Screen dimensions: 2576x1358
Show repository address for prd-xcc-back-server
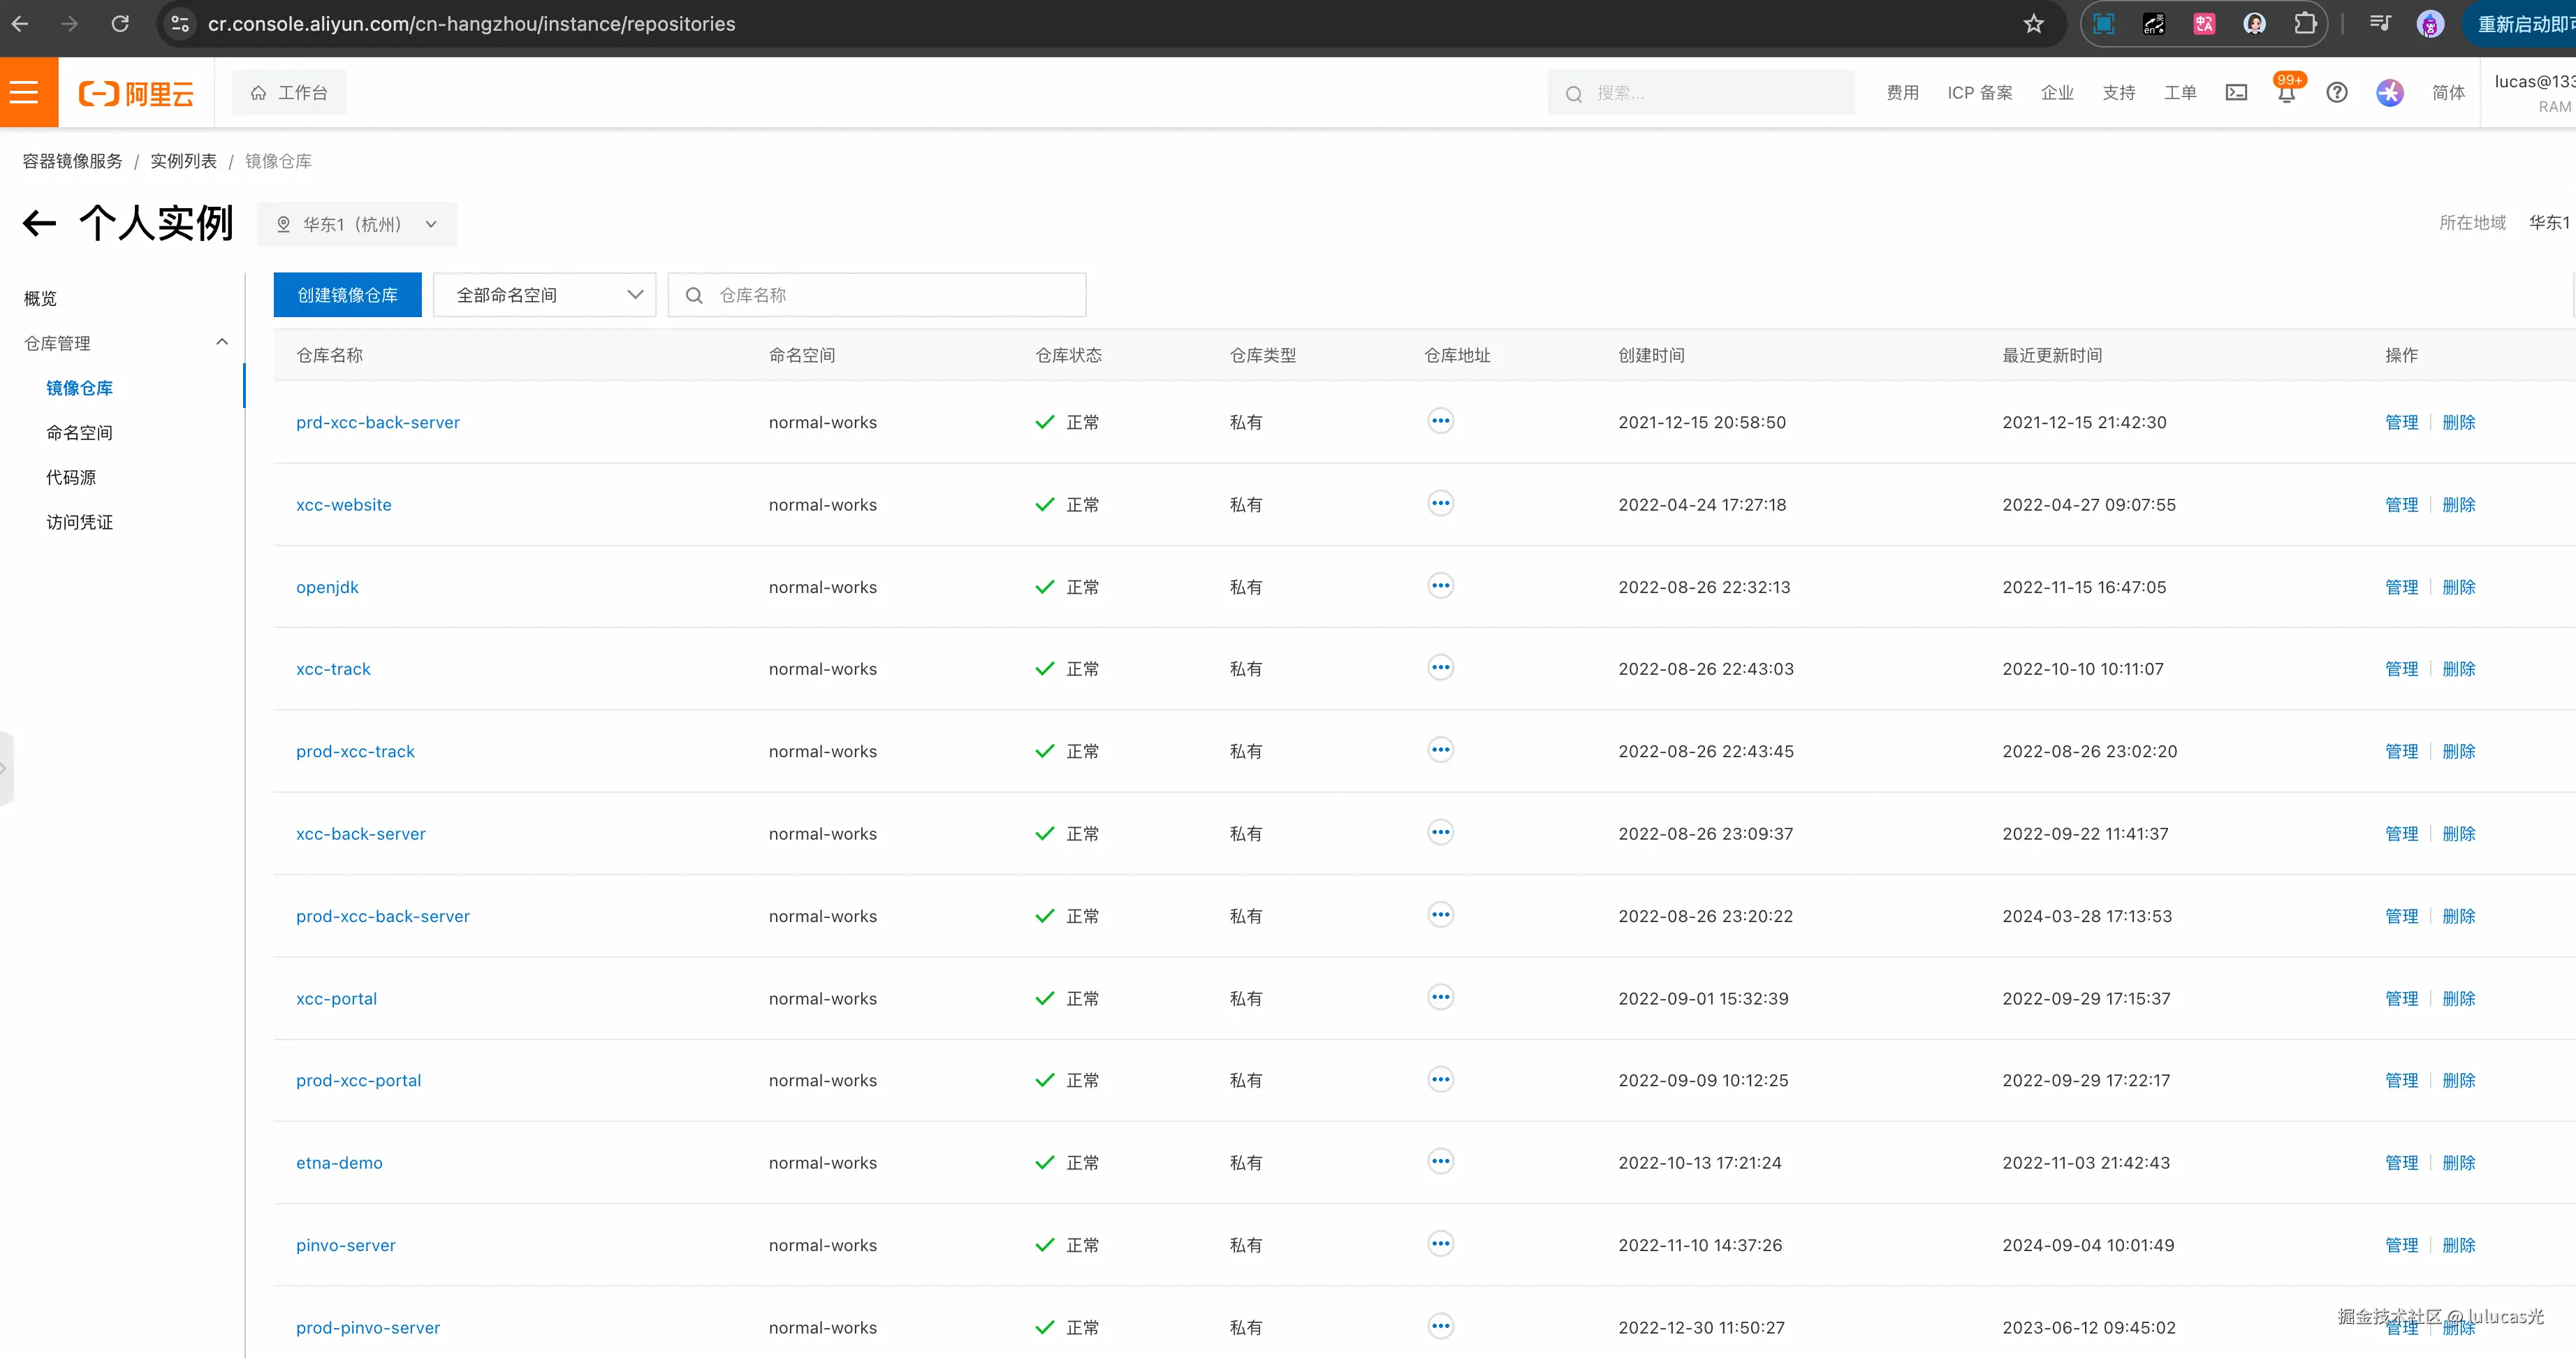(1440, 421)
